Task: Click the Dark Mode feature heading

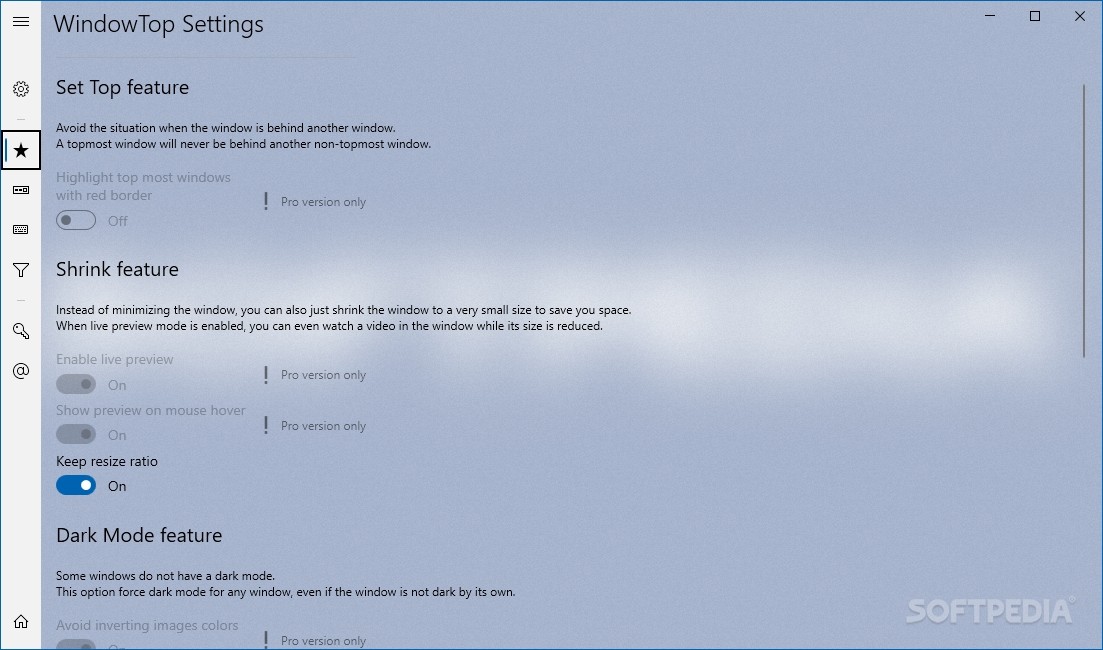Action: 139,535
